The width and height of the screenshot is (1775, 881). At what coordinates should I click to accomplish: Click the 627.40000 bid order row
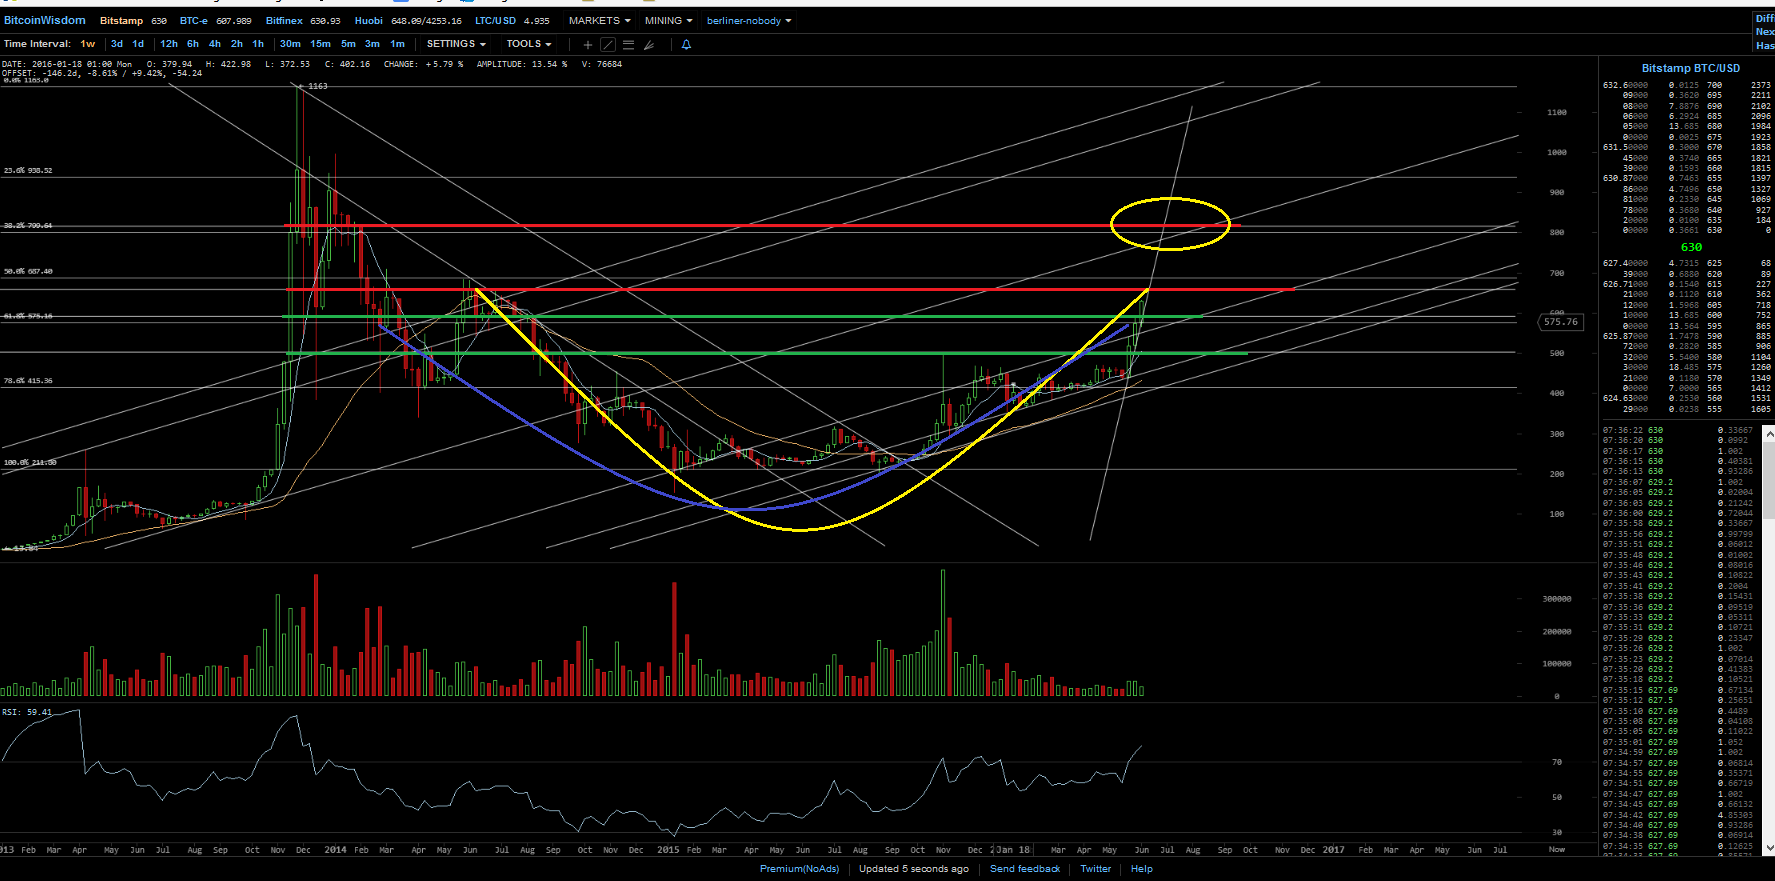pos(1686,263)
